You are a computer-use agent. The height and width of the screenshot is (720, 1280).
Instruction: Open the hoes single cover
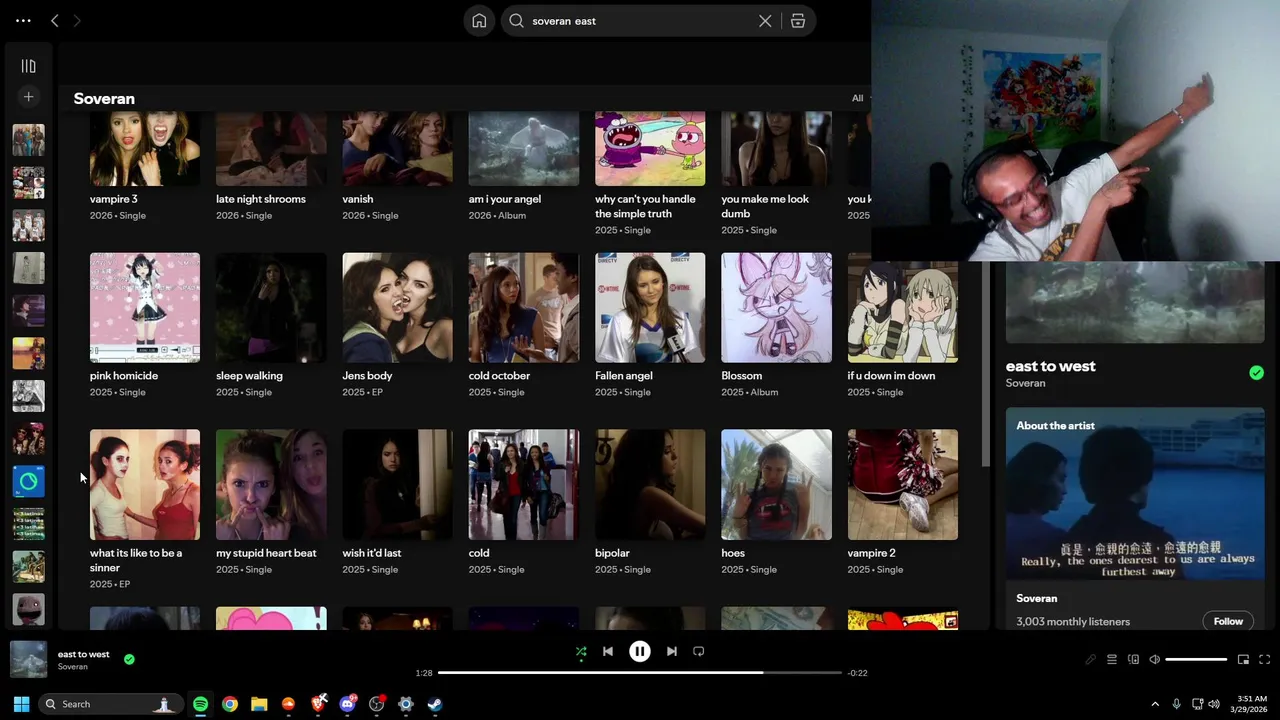coord(776,484)
